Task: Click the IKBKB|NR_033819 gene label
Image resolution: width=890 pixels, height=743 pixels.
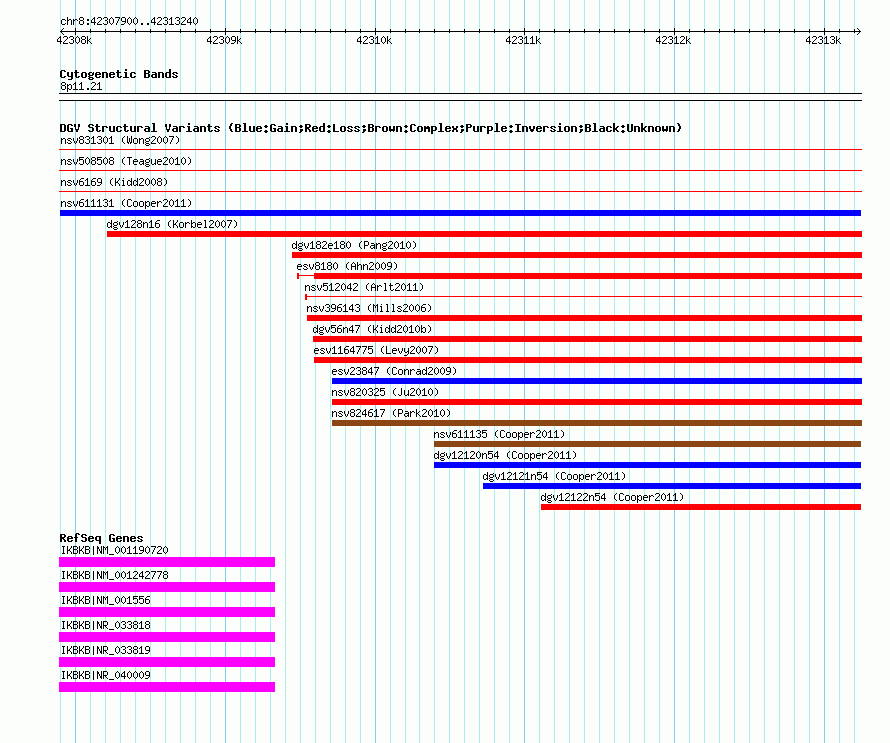Action: [x=105, y=650]
